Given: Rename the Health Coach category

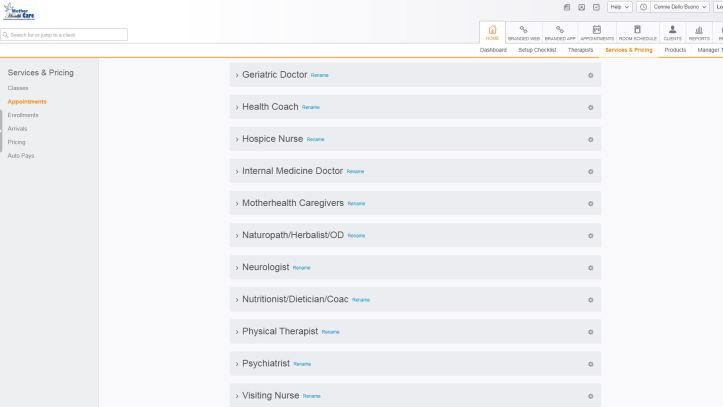Looking at the screenshot, I should click(311, 107).
